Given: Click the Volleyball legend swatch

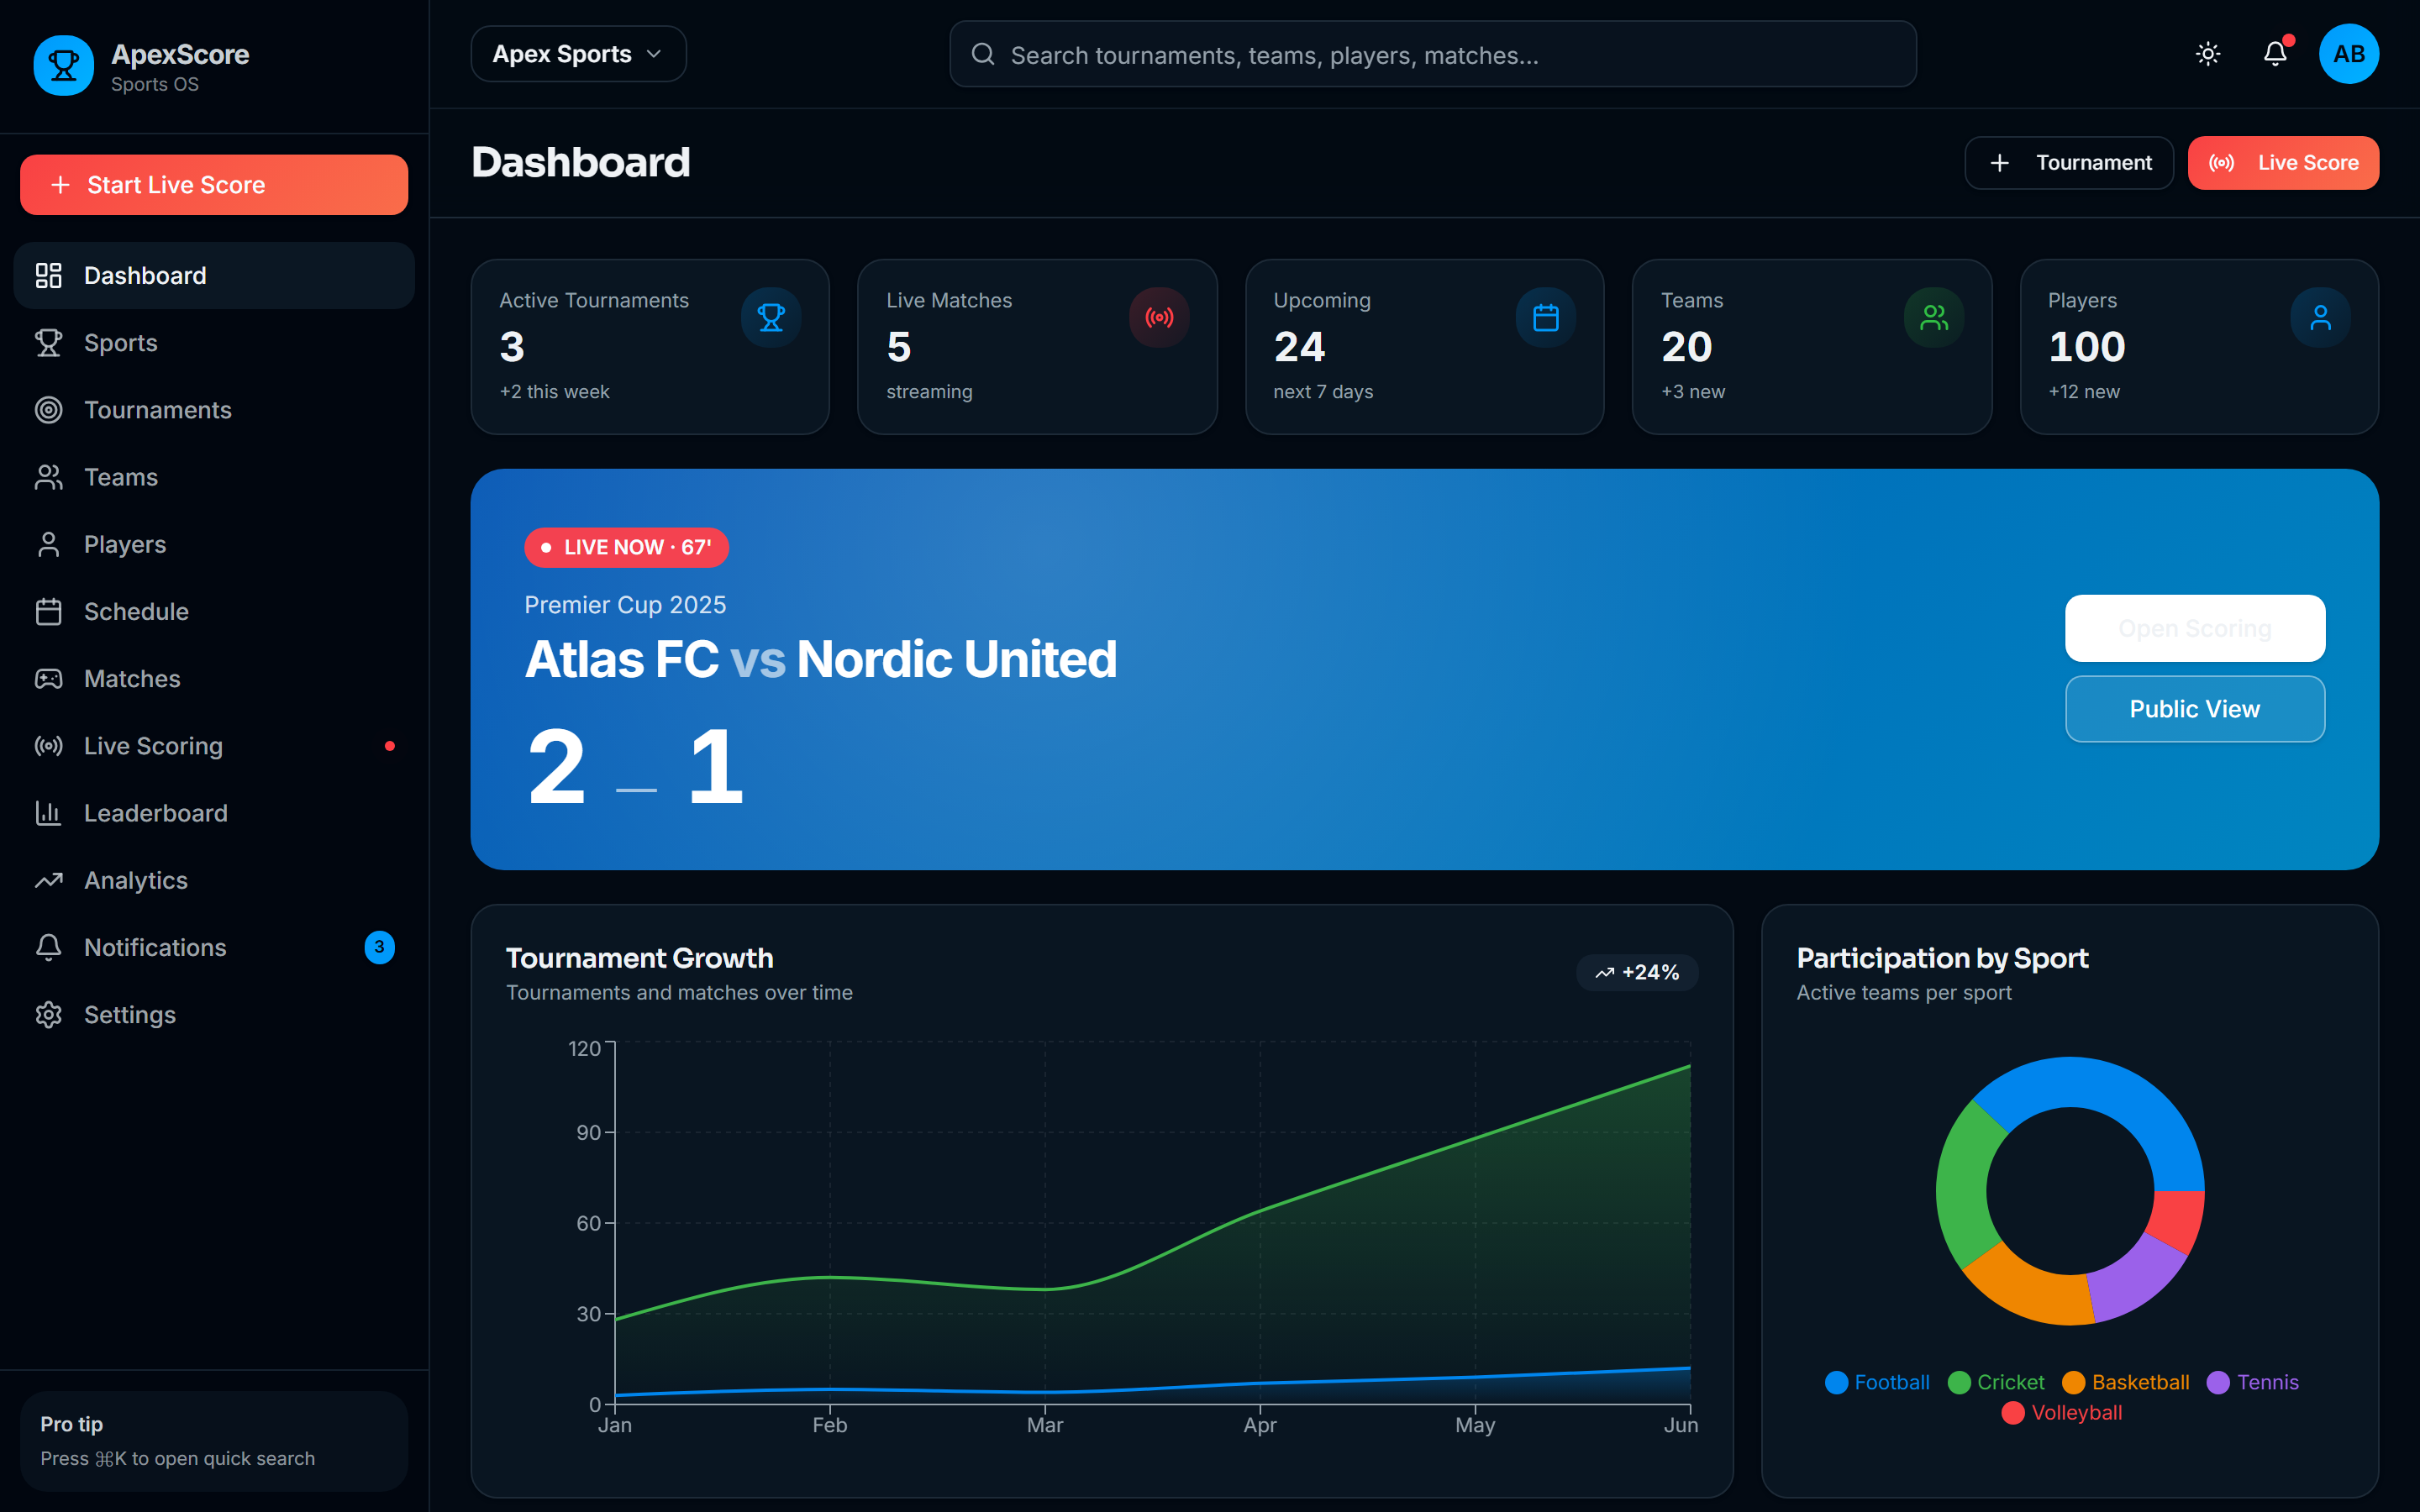Looking at the screenshot, I should pyautogui.click(x=2013, y=1413).
